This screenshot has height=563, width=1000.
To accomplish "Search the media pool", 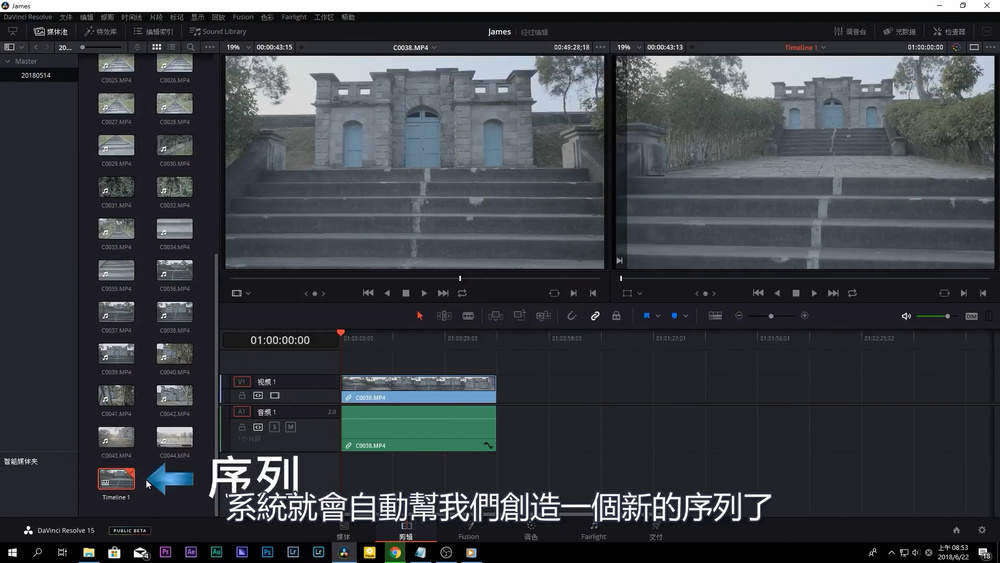I will (x=191, y=47).
